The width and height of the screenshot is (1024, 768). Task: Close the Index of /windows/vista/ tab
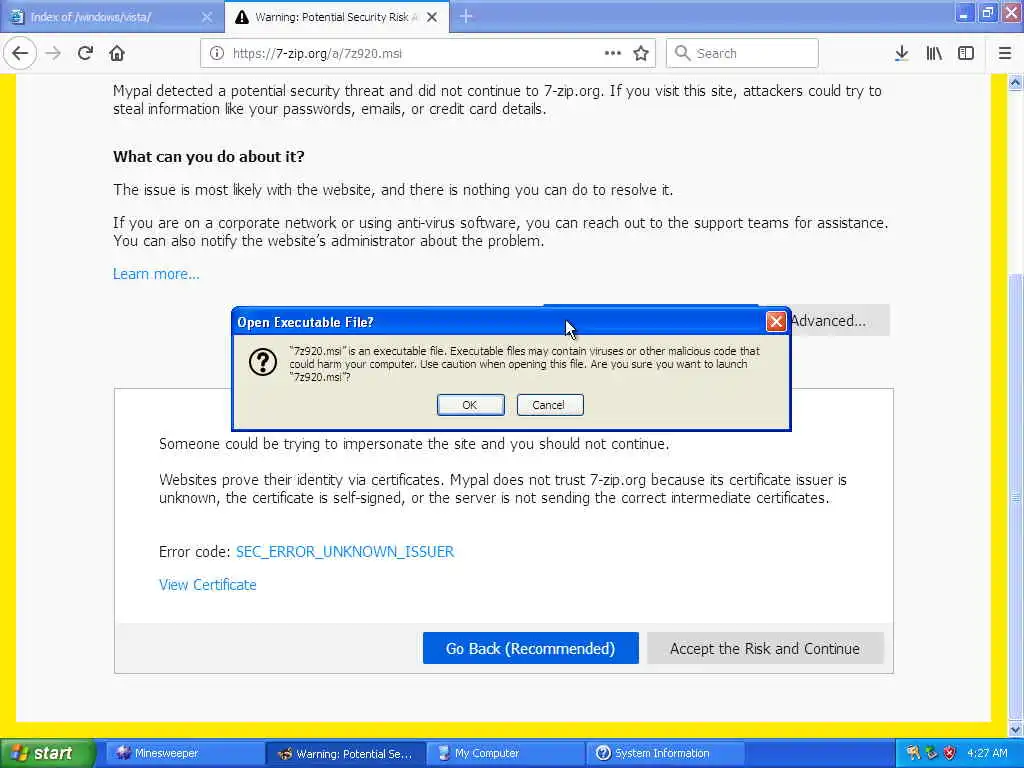(206, 17)
